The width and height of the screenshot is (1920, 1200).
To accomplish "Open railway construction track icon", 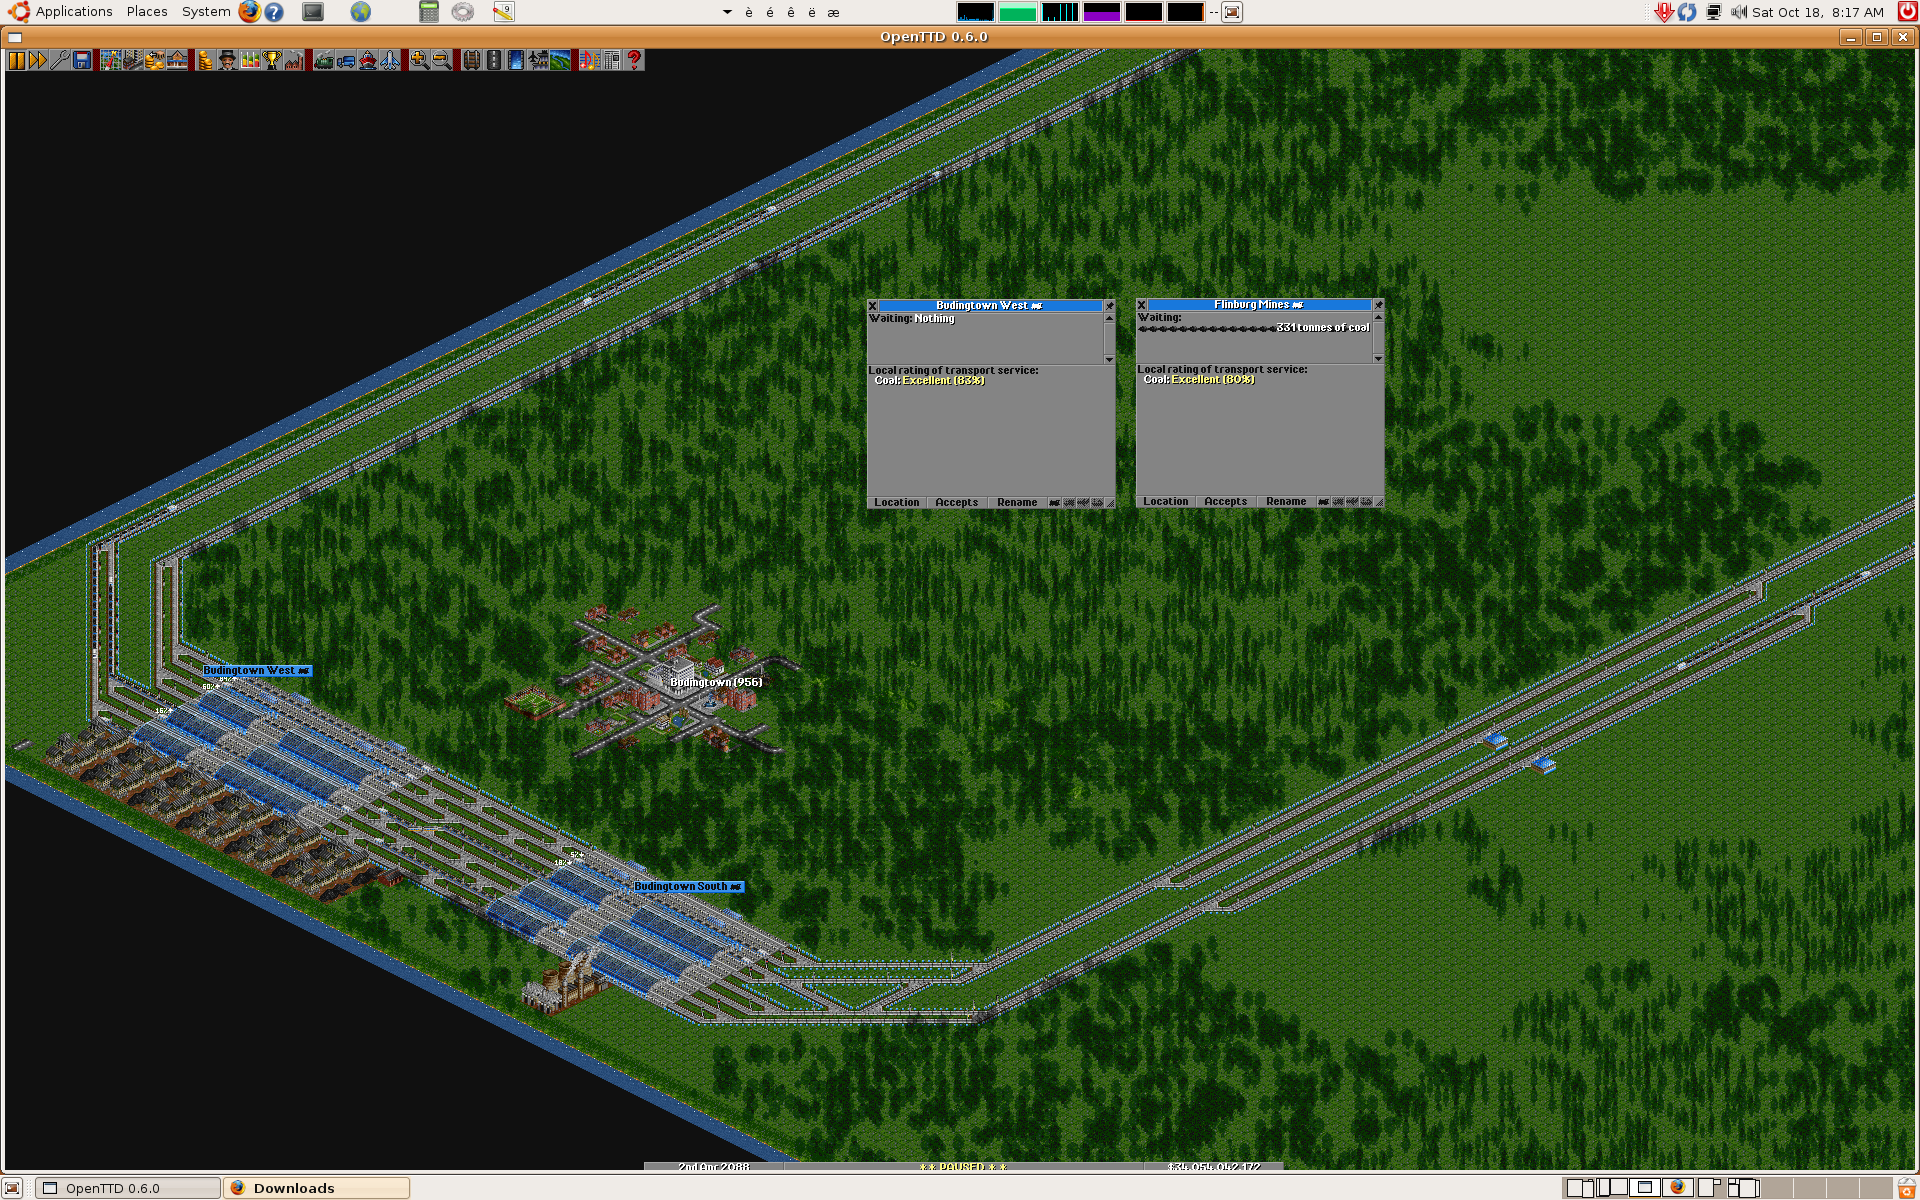I will tap(471, 60).
